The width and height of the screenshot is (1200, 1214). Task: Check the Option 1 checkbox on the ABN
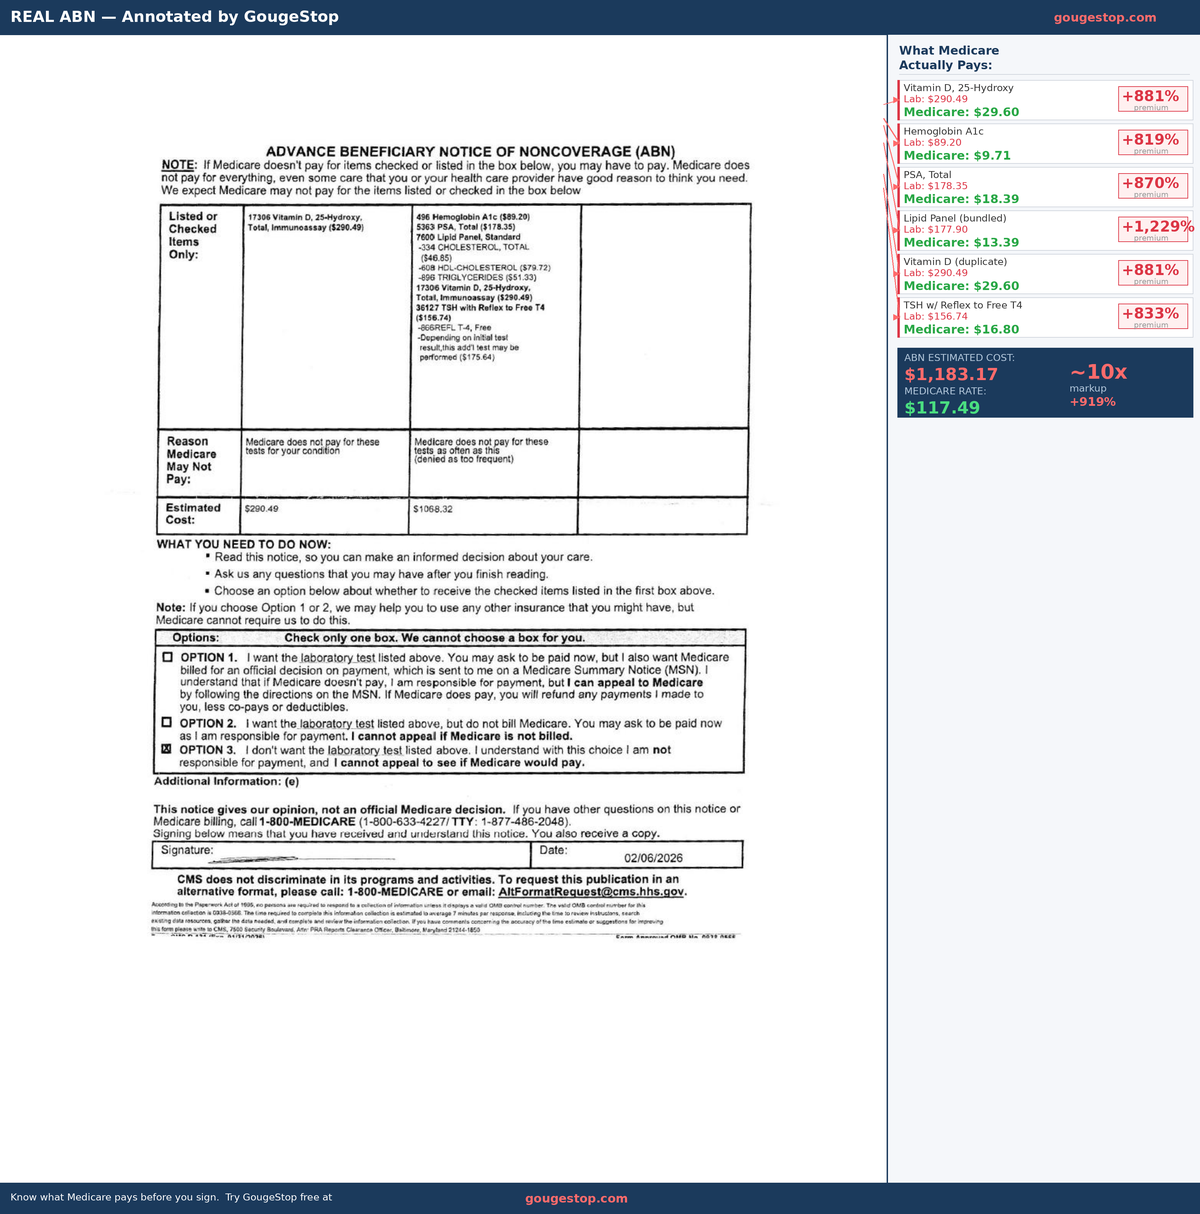coord(167,656)
